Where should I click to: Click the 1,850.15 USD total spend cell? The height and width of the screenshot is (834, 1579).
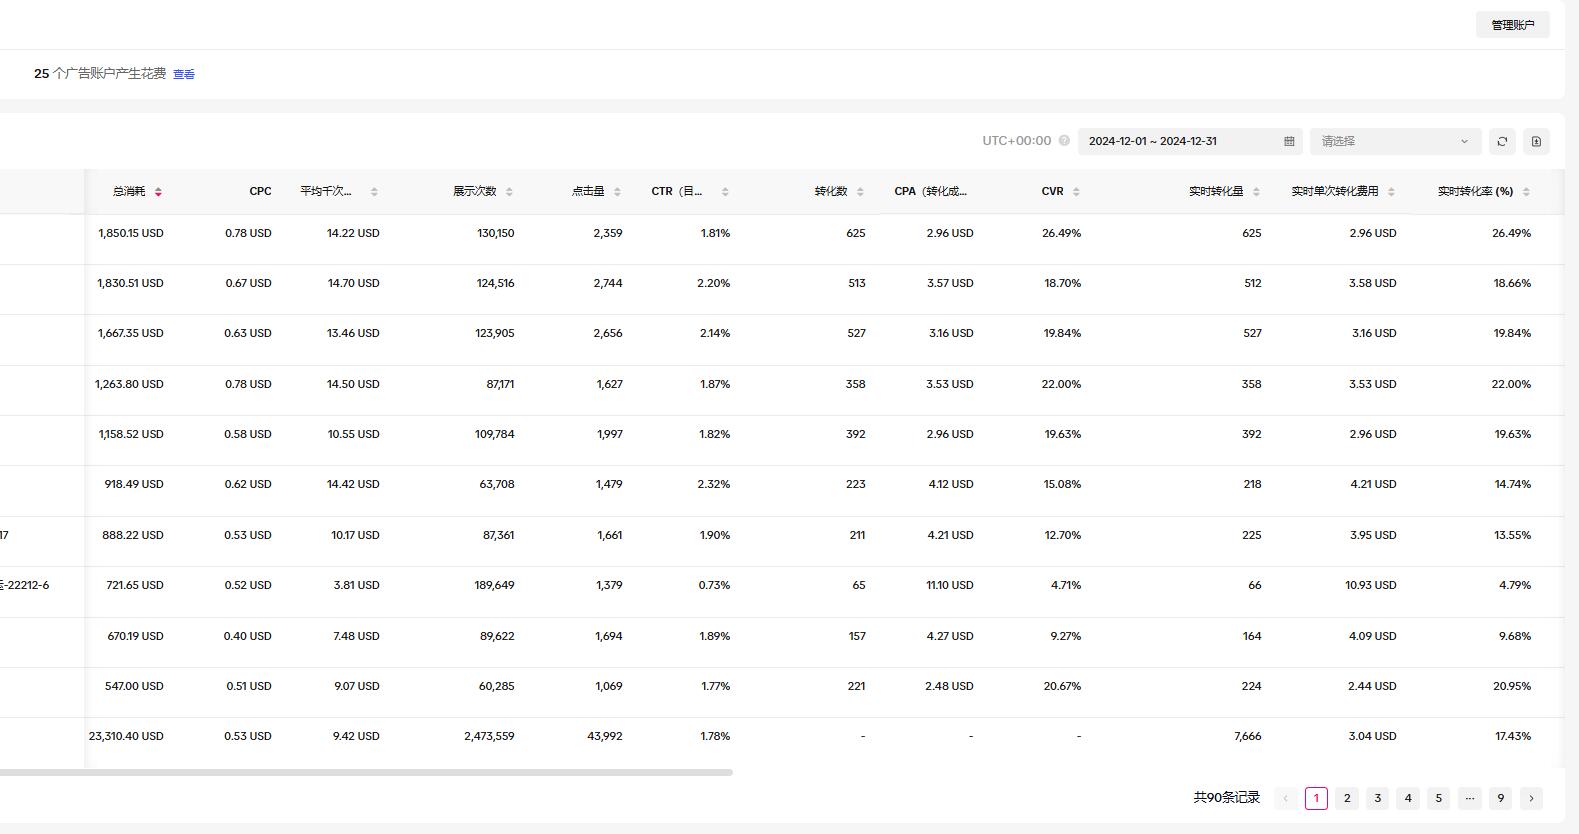pyautogui.click(x=131, y=233)
